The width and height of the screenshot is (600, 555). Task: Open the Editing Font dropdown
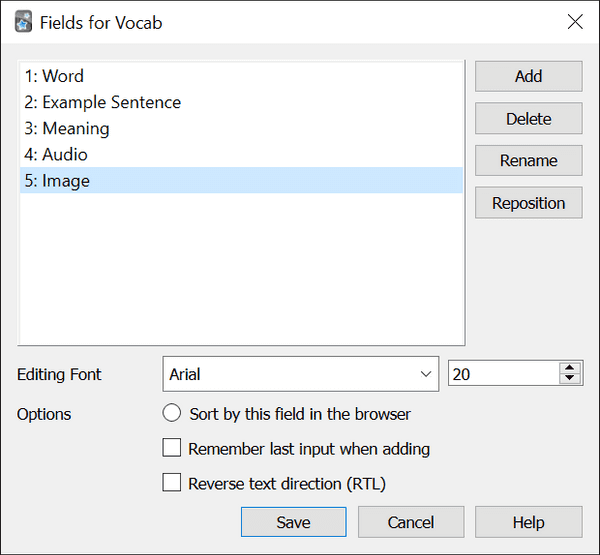coord(300,374)
